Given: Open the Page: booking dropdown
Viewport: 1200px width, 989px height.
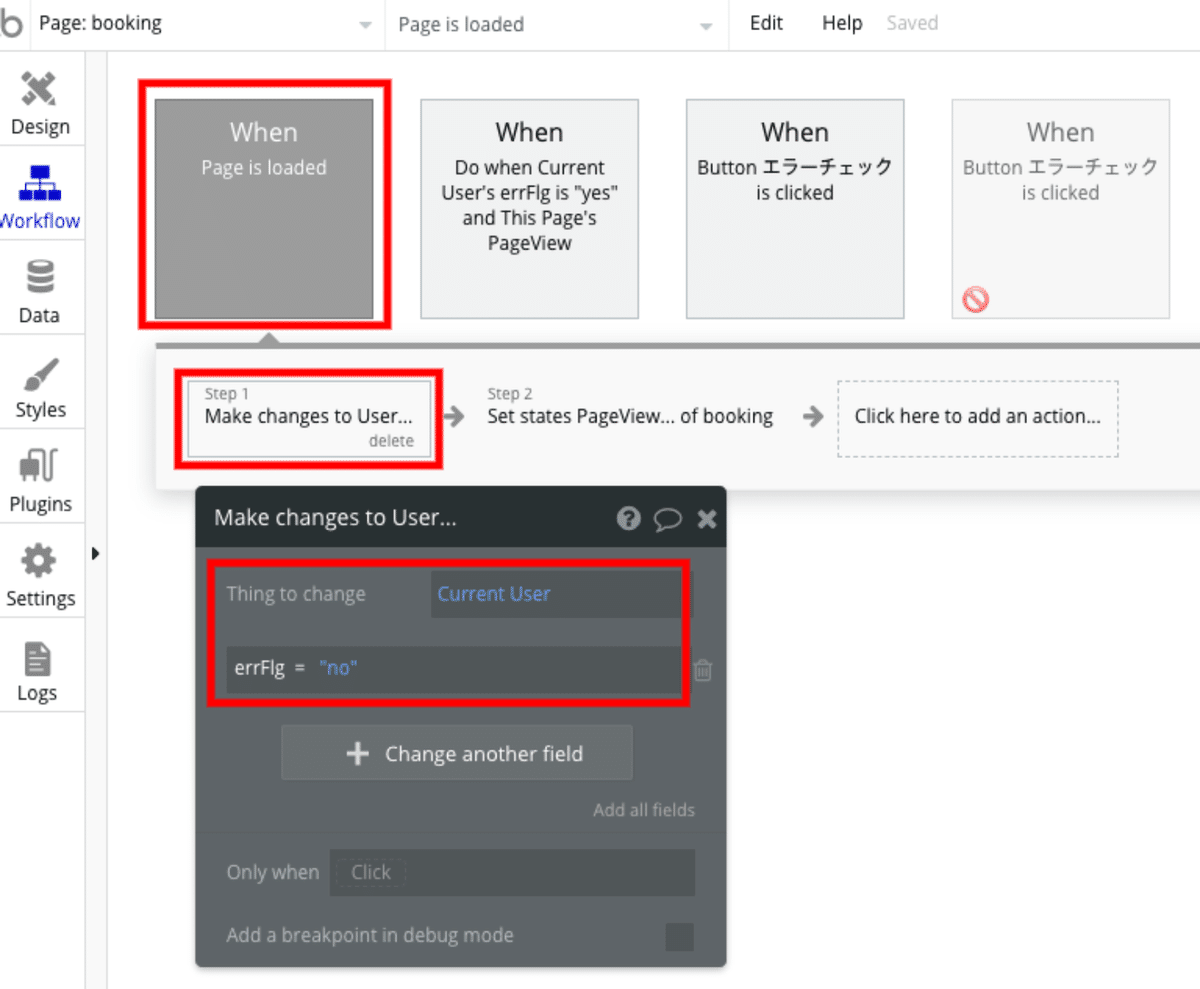Looking at the screenshot, I should [x=207, y=25].
